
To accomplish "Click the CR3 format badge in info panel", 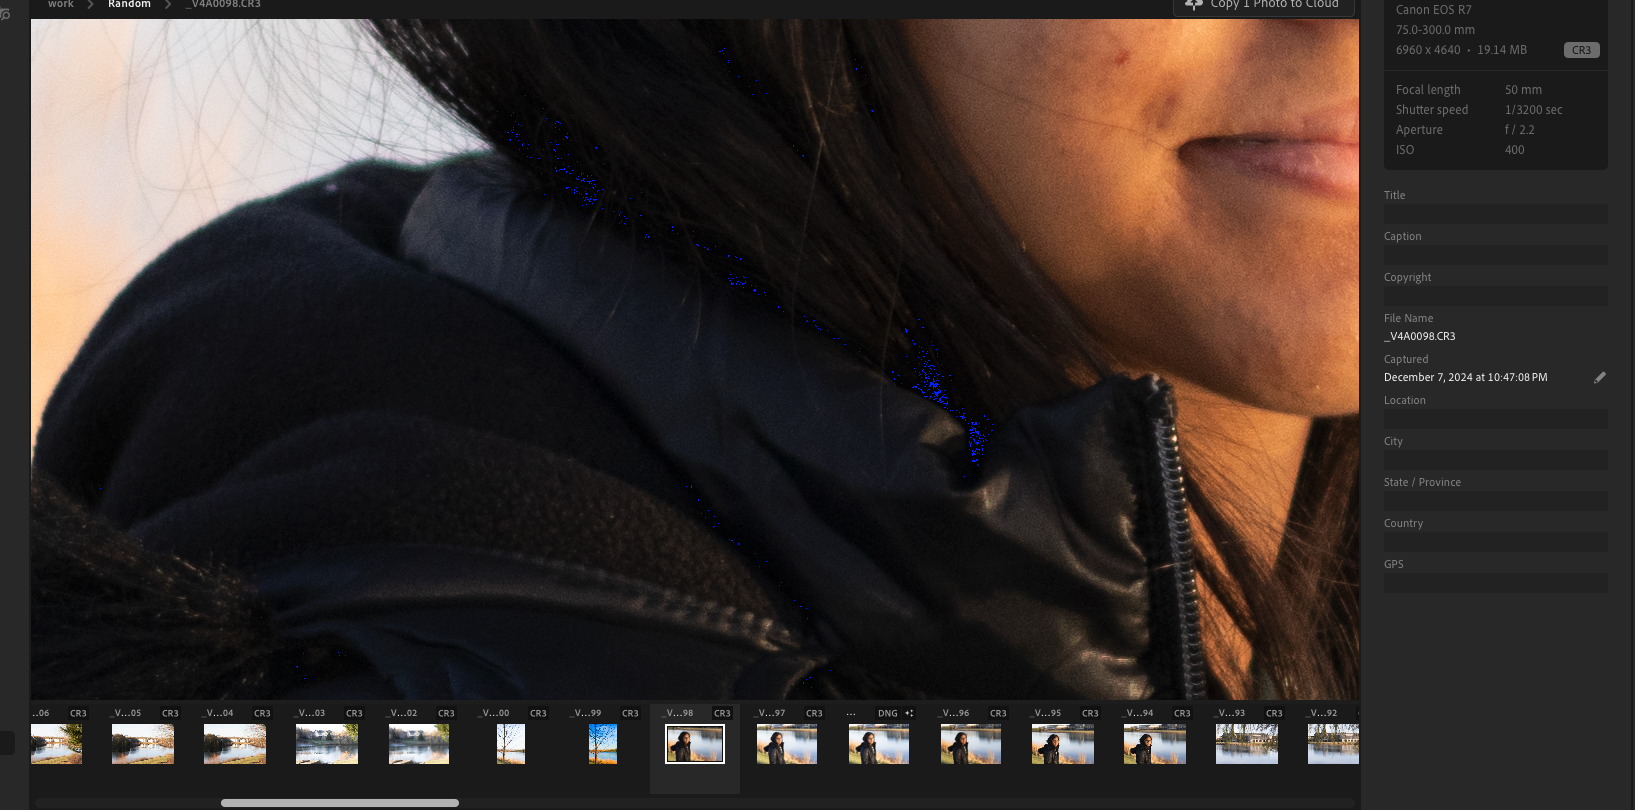I will 1581,50.
